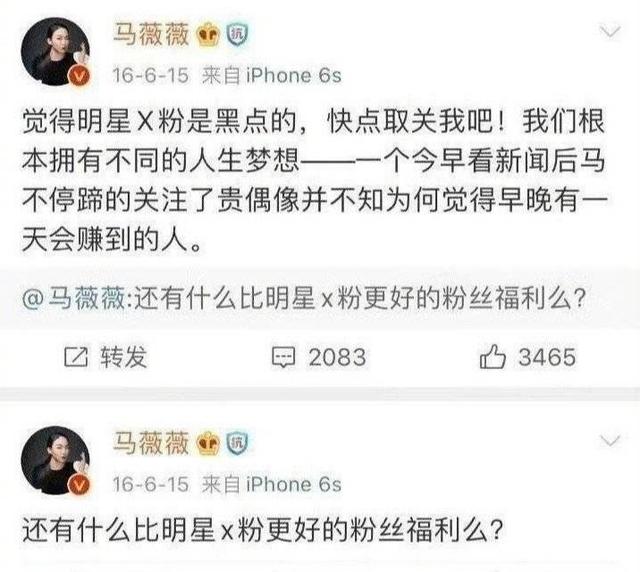Click the 3465 like count
This screenshot has width=640, height=572.
pyautogui.click(x=547, y=357)
